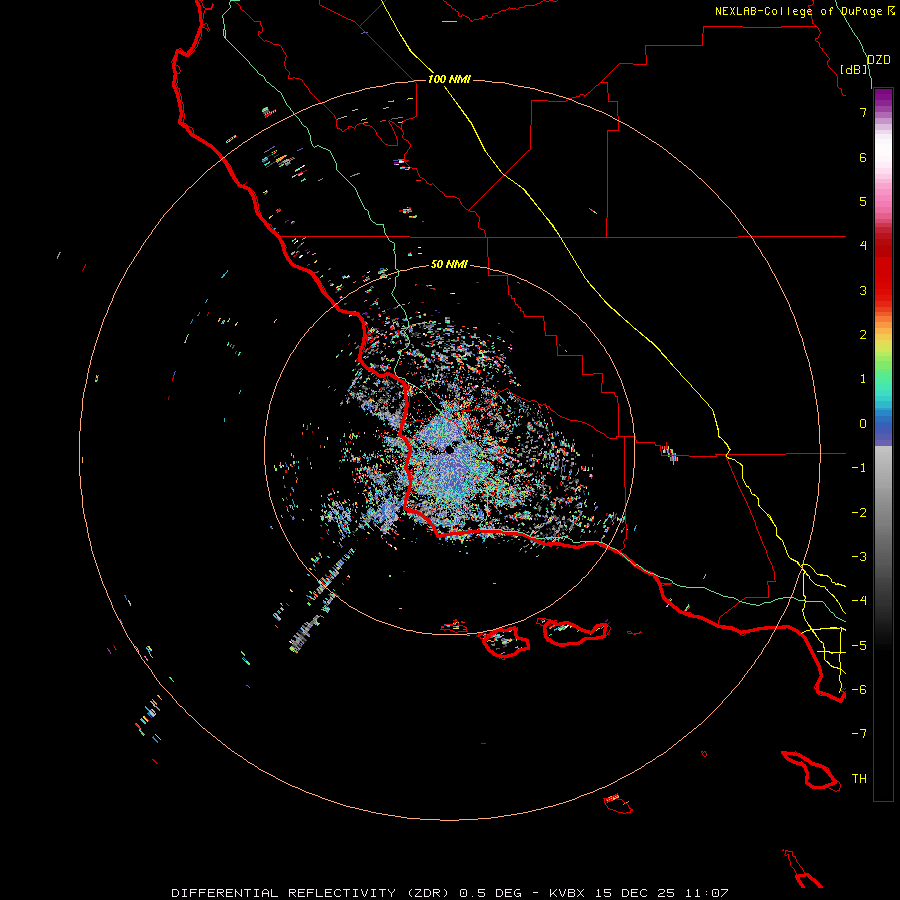
Task: Click the 11:07 time stamp in caption
Action: point(707,893)
